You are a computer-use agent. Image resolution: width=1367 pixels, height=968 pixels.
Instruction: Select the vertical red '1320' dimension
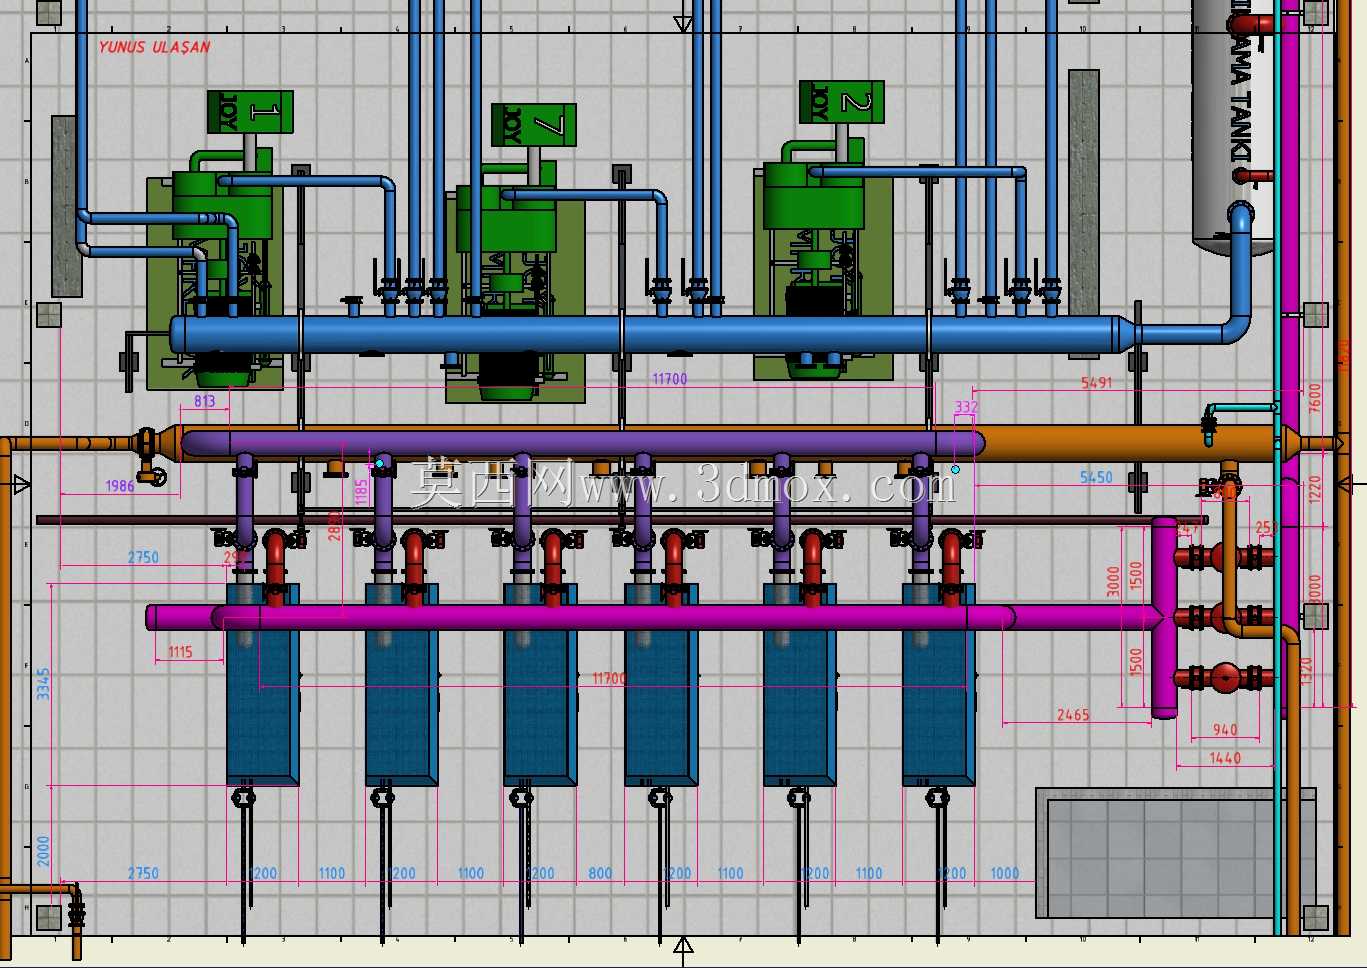coord(1306,671)
